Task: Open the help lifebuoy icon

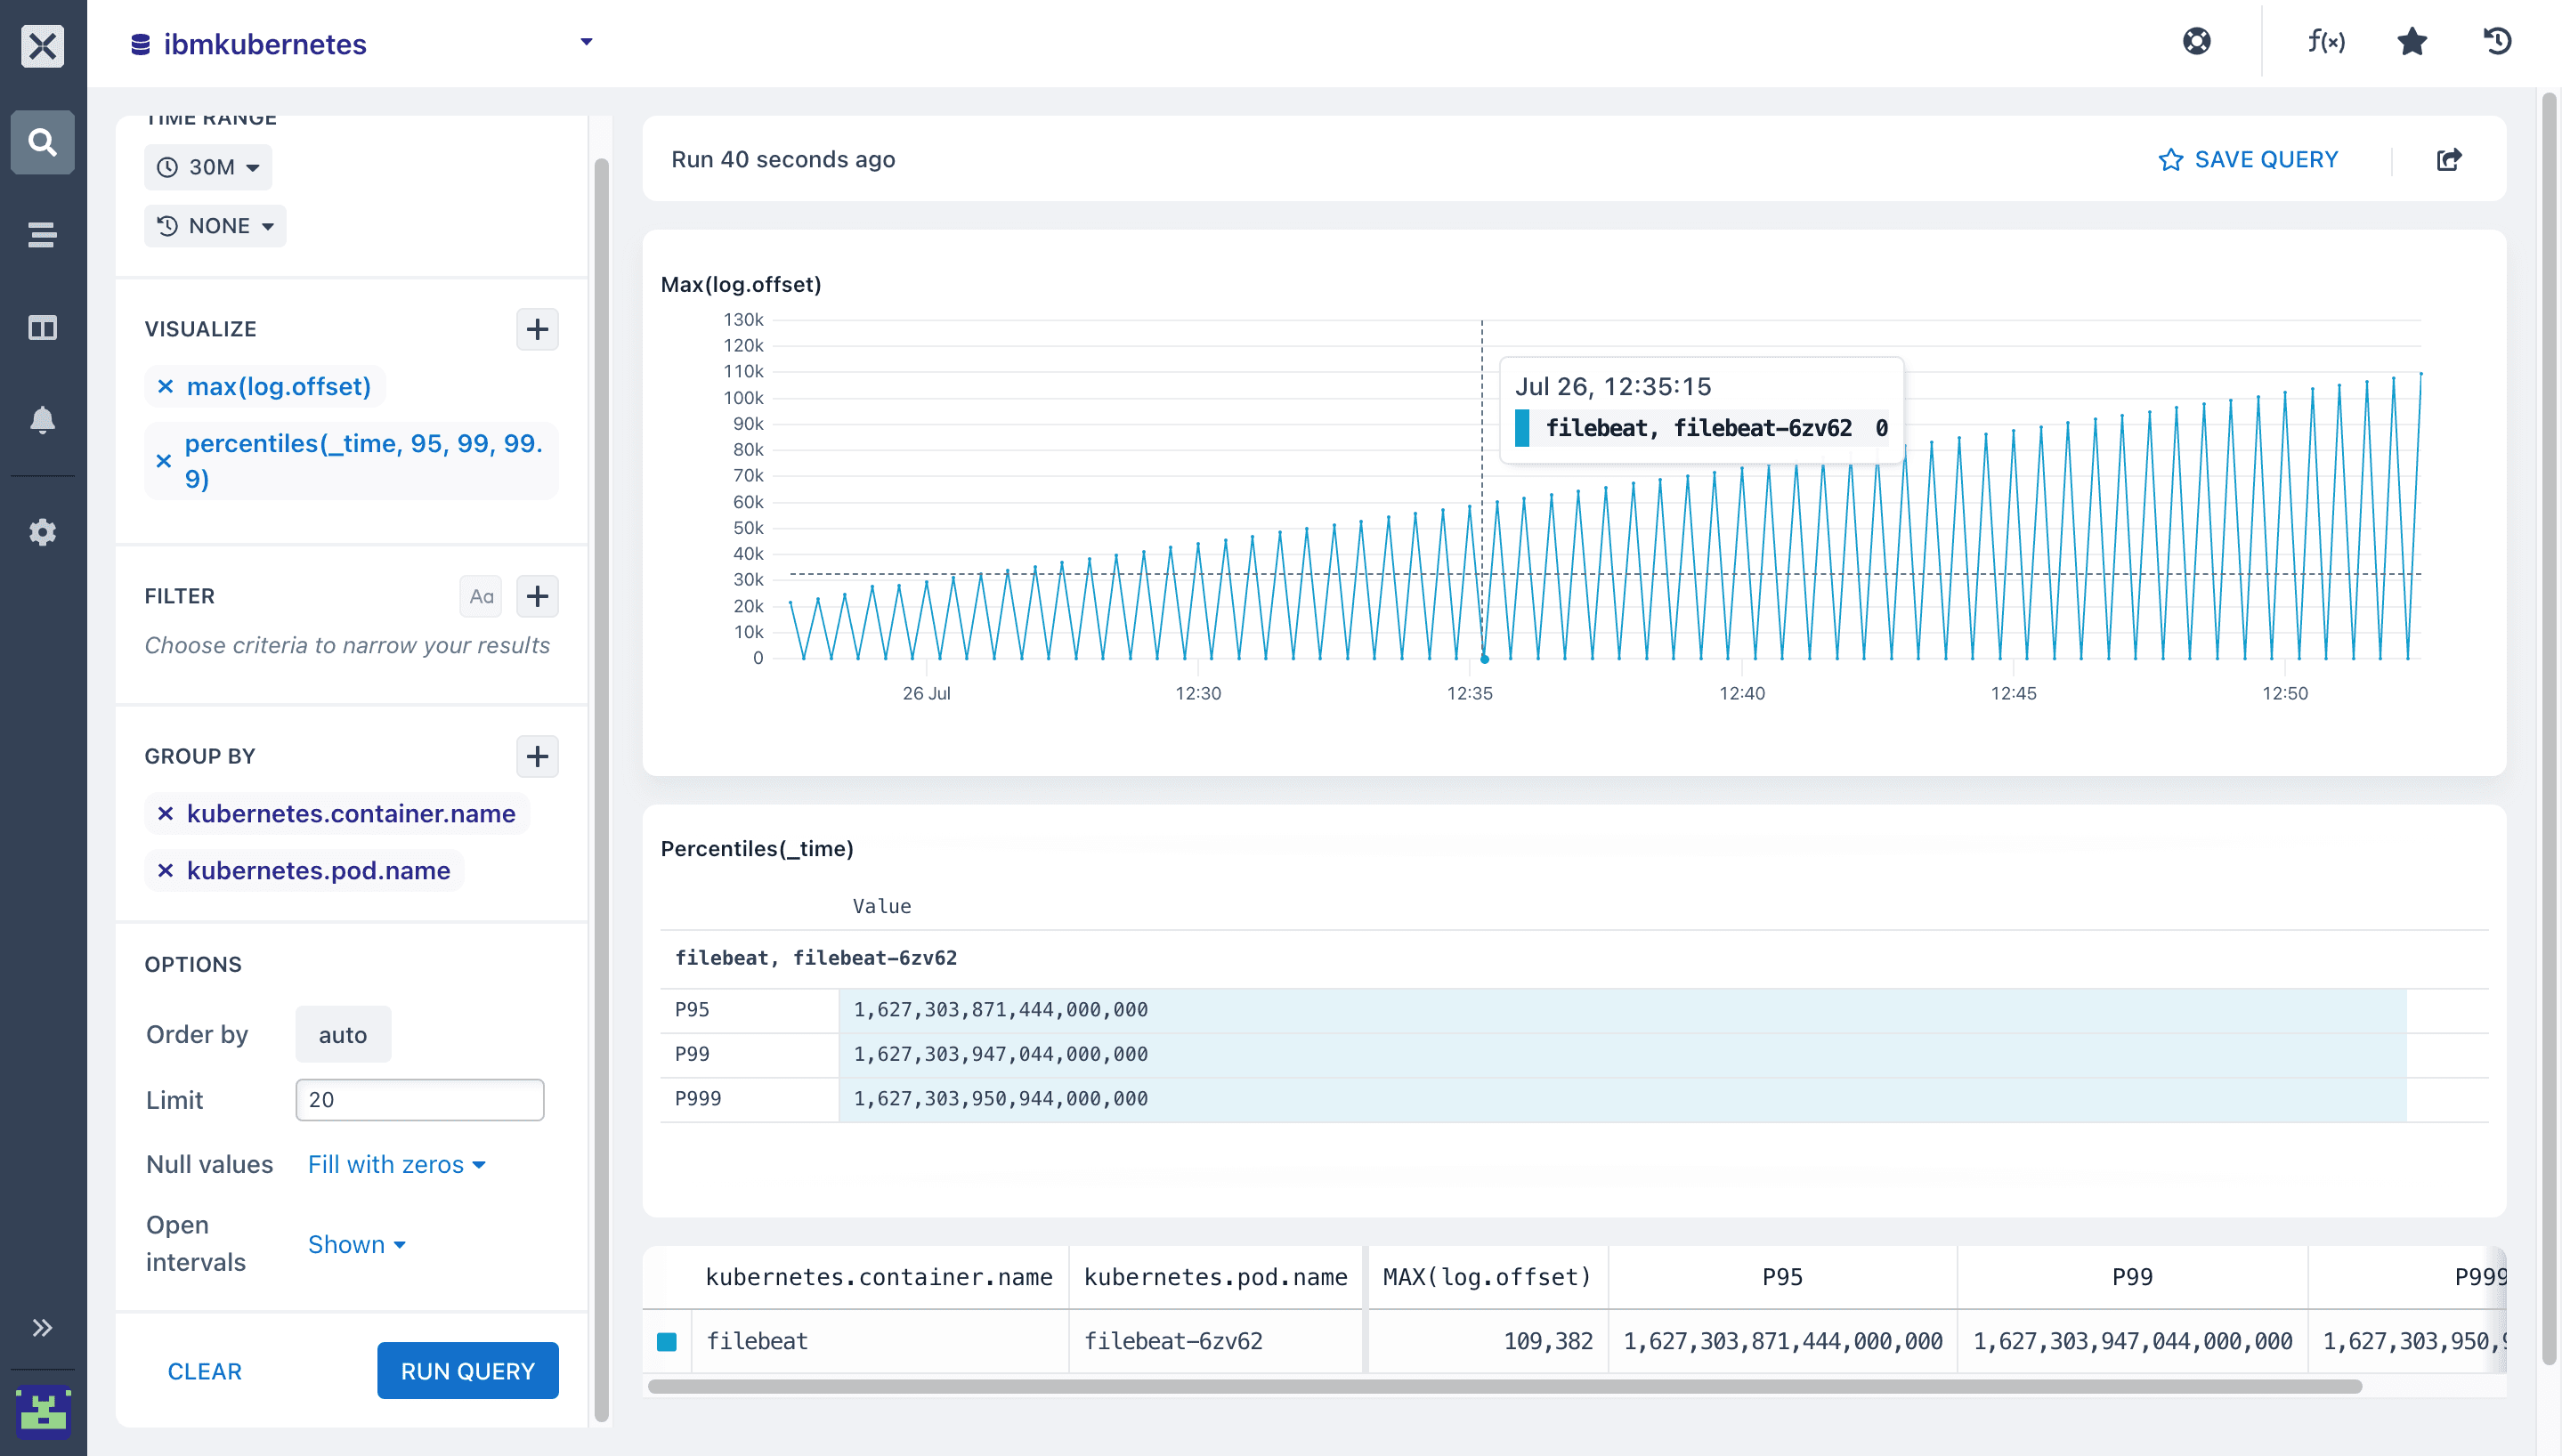Action: (2197, 42)
